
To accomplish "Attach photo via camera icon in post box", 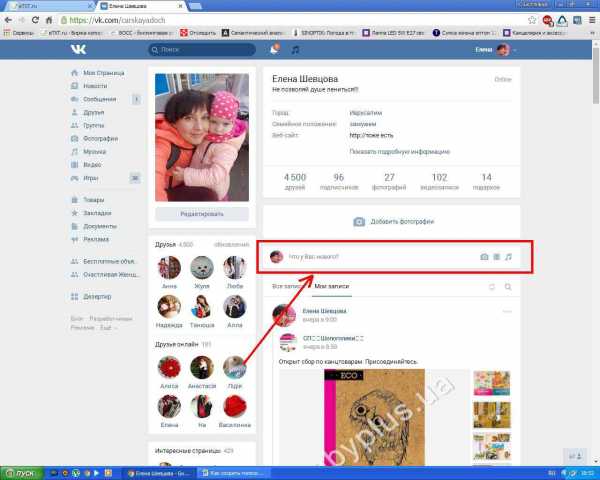I will tap(484, 257).
